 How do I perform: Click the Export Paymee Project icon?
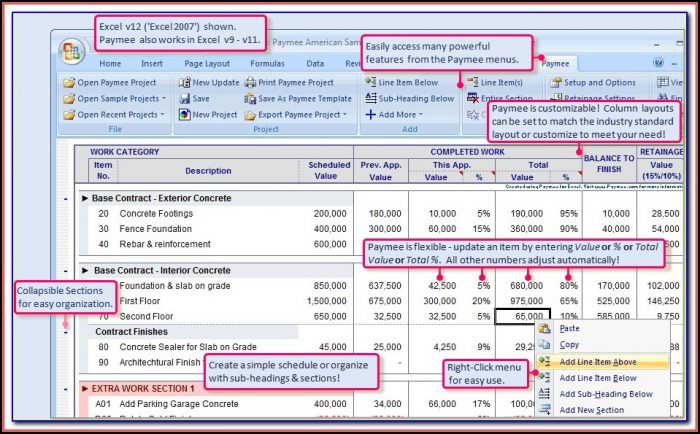point(250,115)
